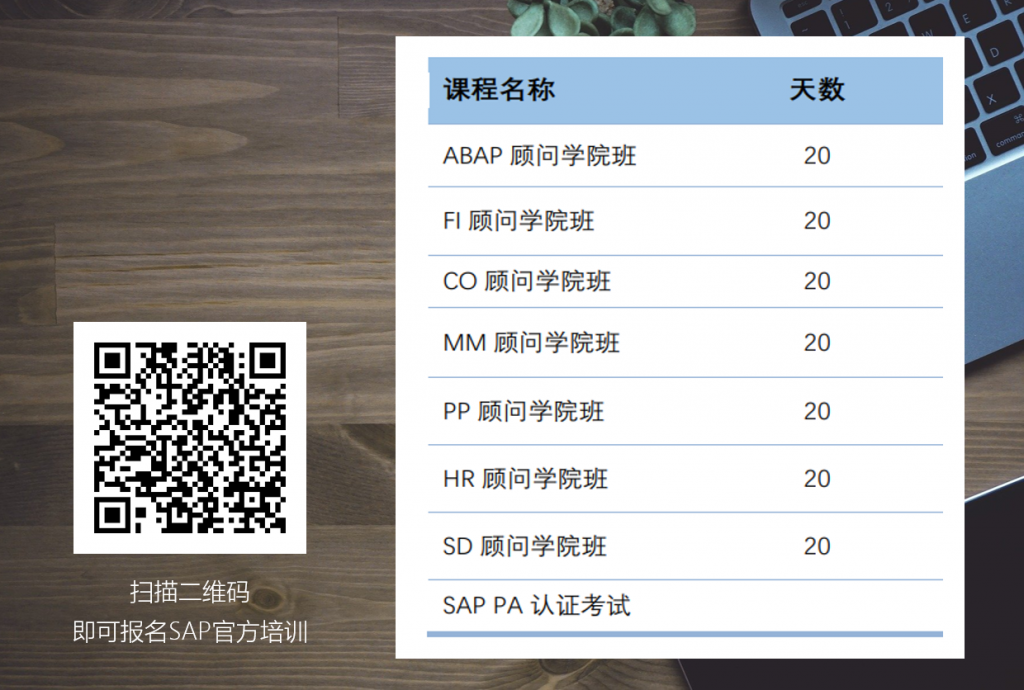The width and height of the screenshot is (1024, 690).
Task: Click the SAP training signup QR code
Action: pyautogui.click(x=190, y=437)
